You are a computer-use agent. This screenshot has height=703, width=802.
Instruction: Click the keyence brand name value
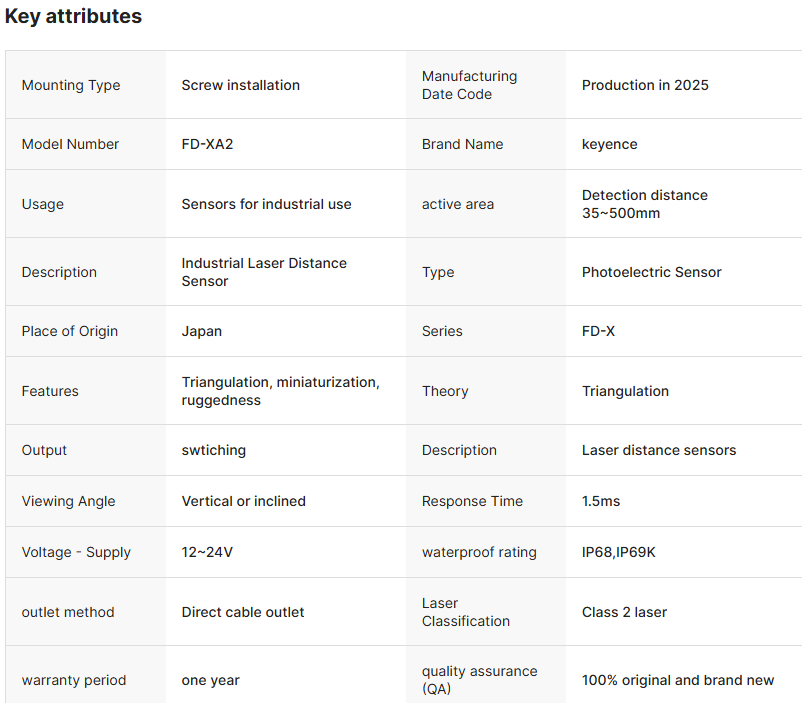click(x=609, y=144)
